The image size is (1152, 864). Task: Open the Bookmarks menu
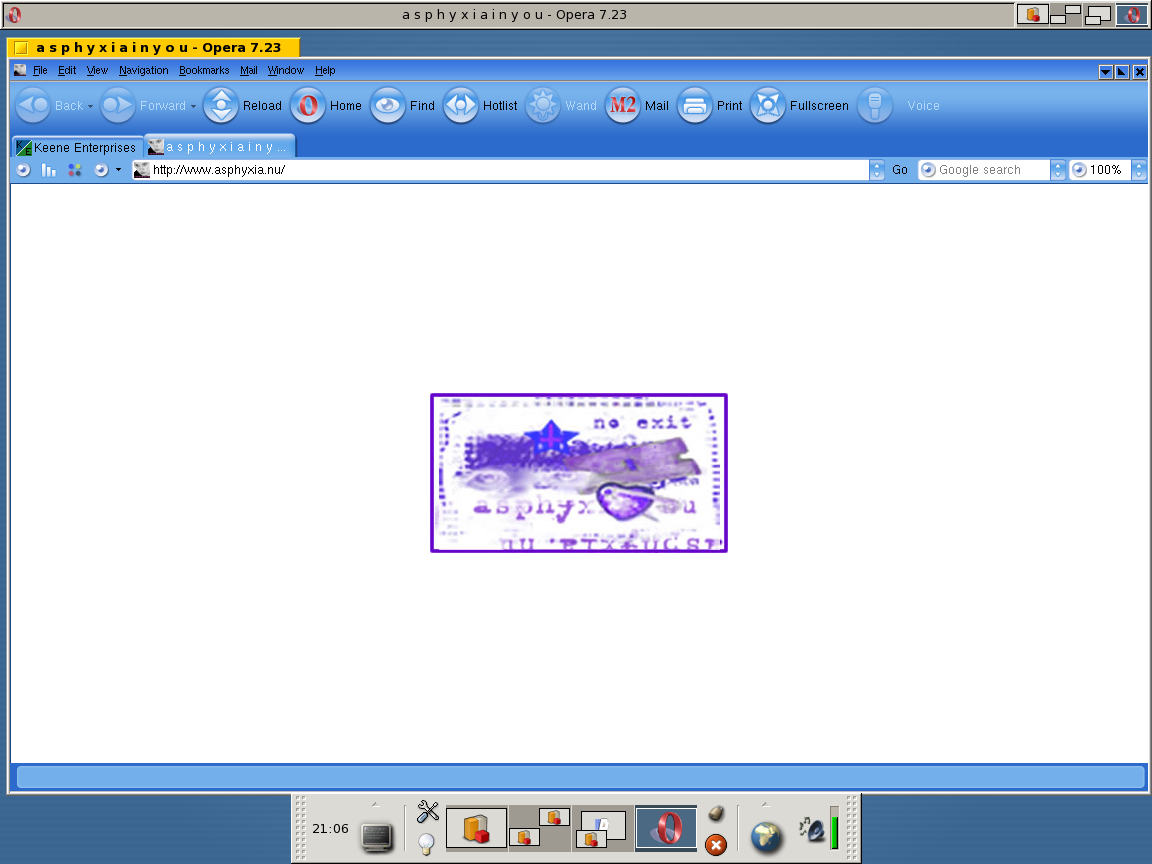click(204, 71)
